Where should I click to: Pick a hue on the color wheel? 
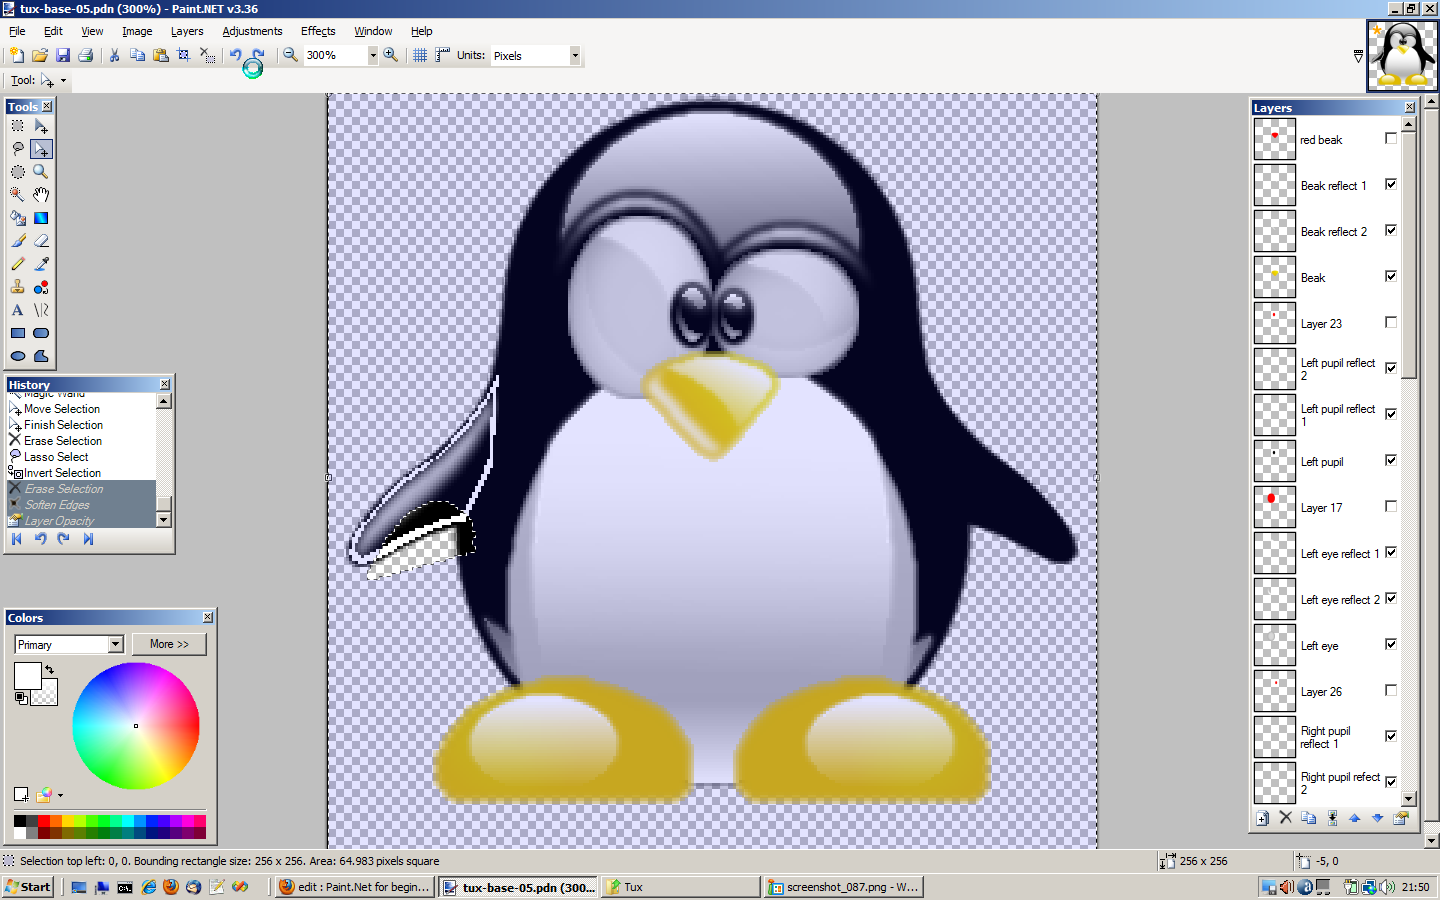[x=136, y=726]
